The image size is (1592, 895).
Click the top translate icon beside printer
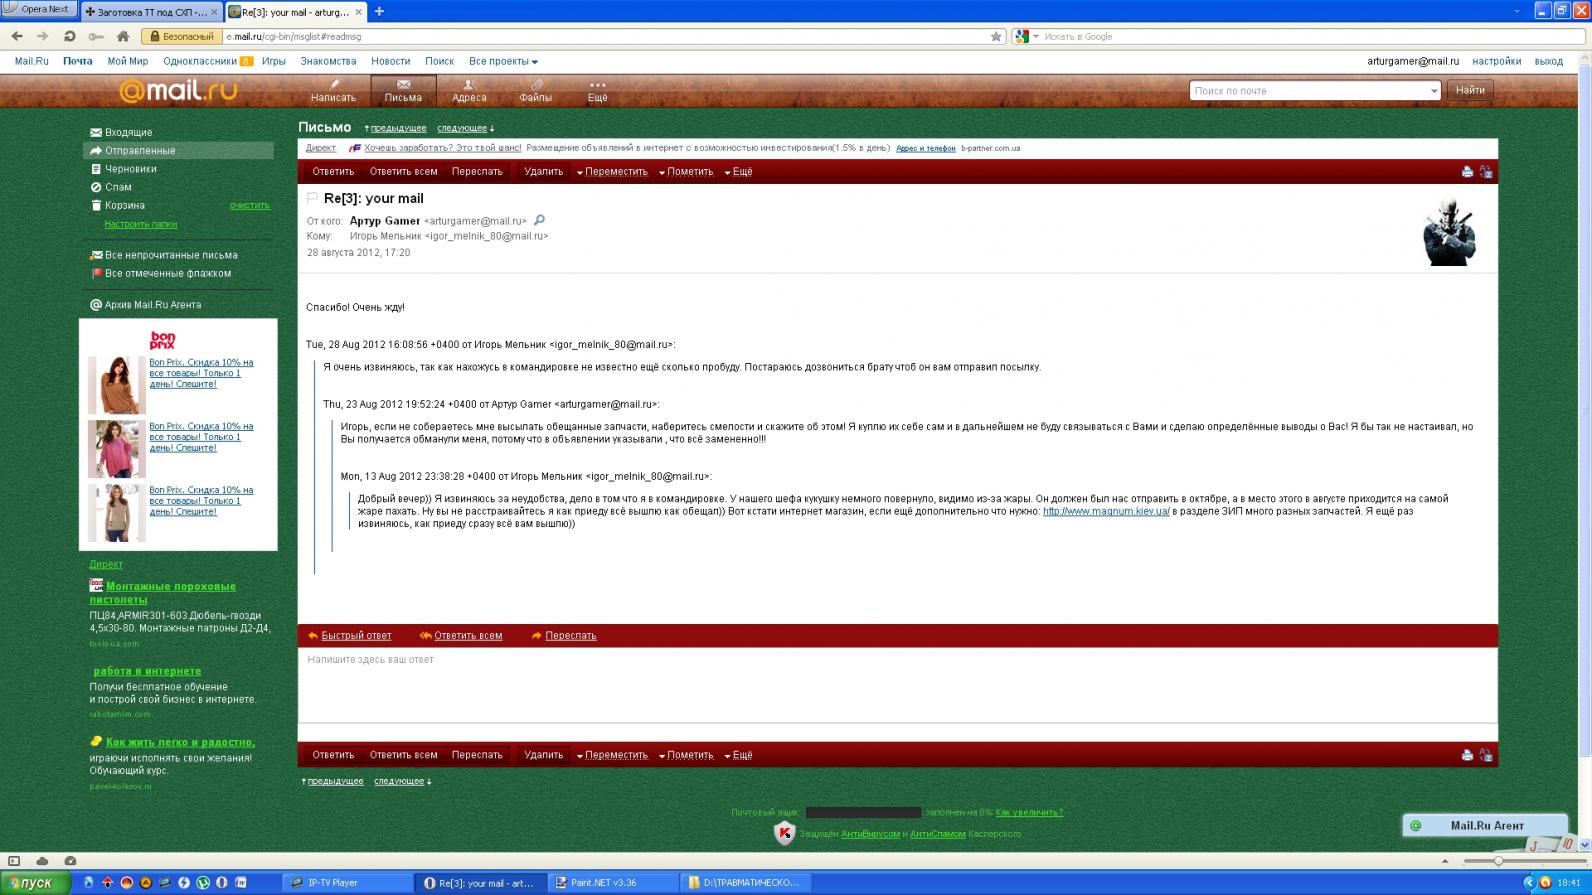click(1485, 172)
